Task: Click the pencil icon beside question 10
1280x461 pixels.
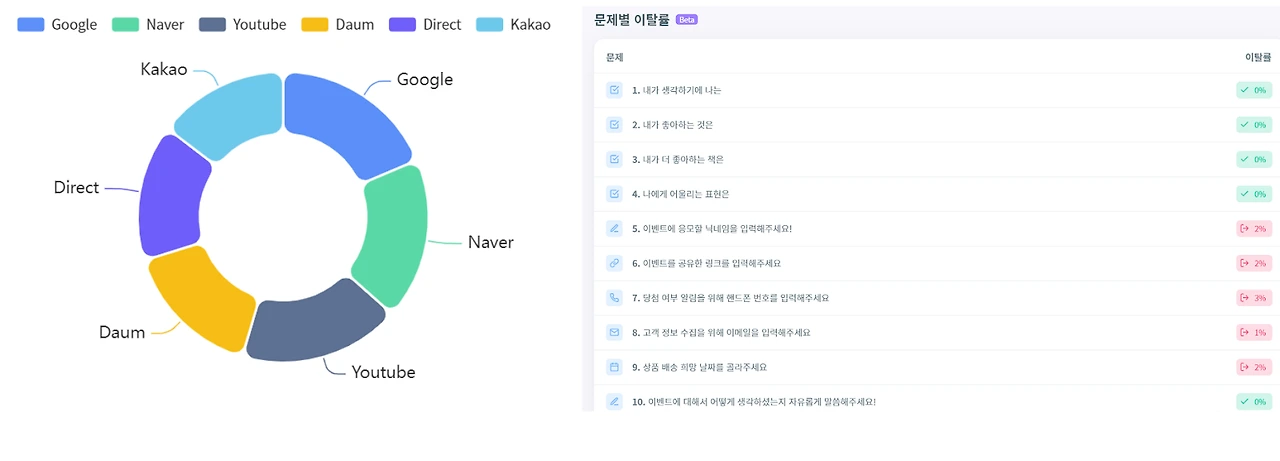Action: (614, 401)
